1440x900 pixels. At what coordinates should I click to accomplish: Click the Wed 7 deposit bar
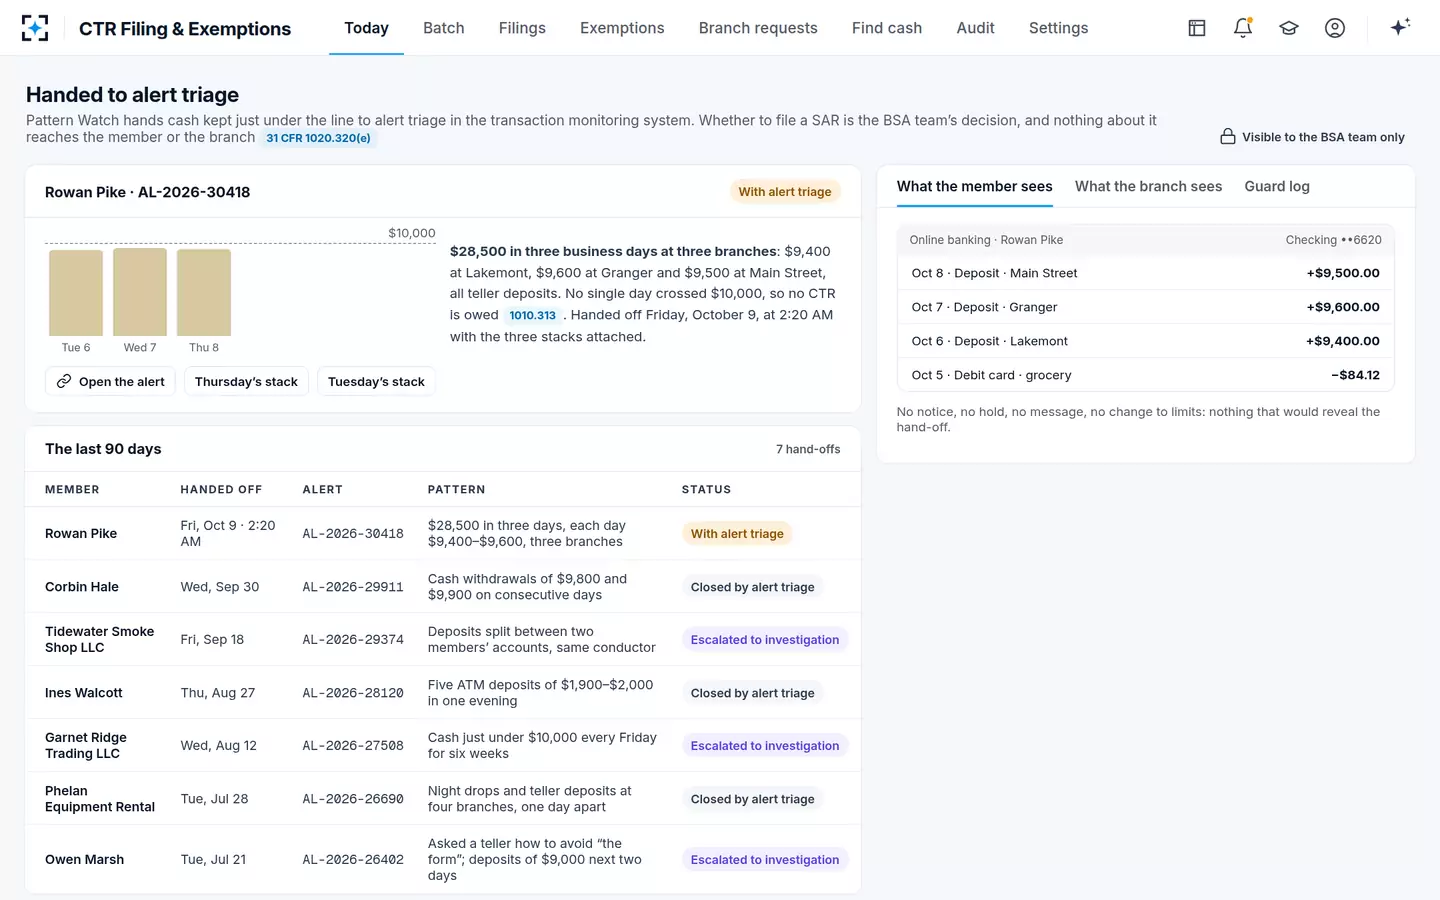[140, 292]
